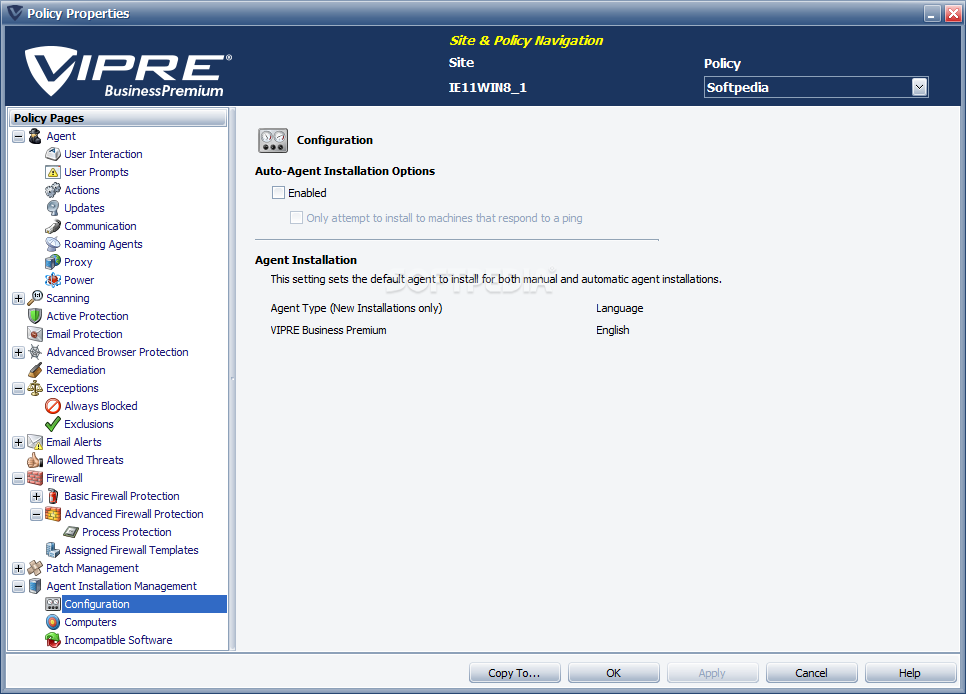Click the Agent Installation Management icon

(35, 586)
